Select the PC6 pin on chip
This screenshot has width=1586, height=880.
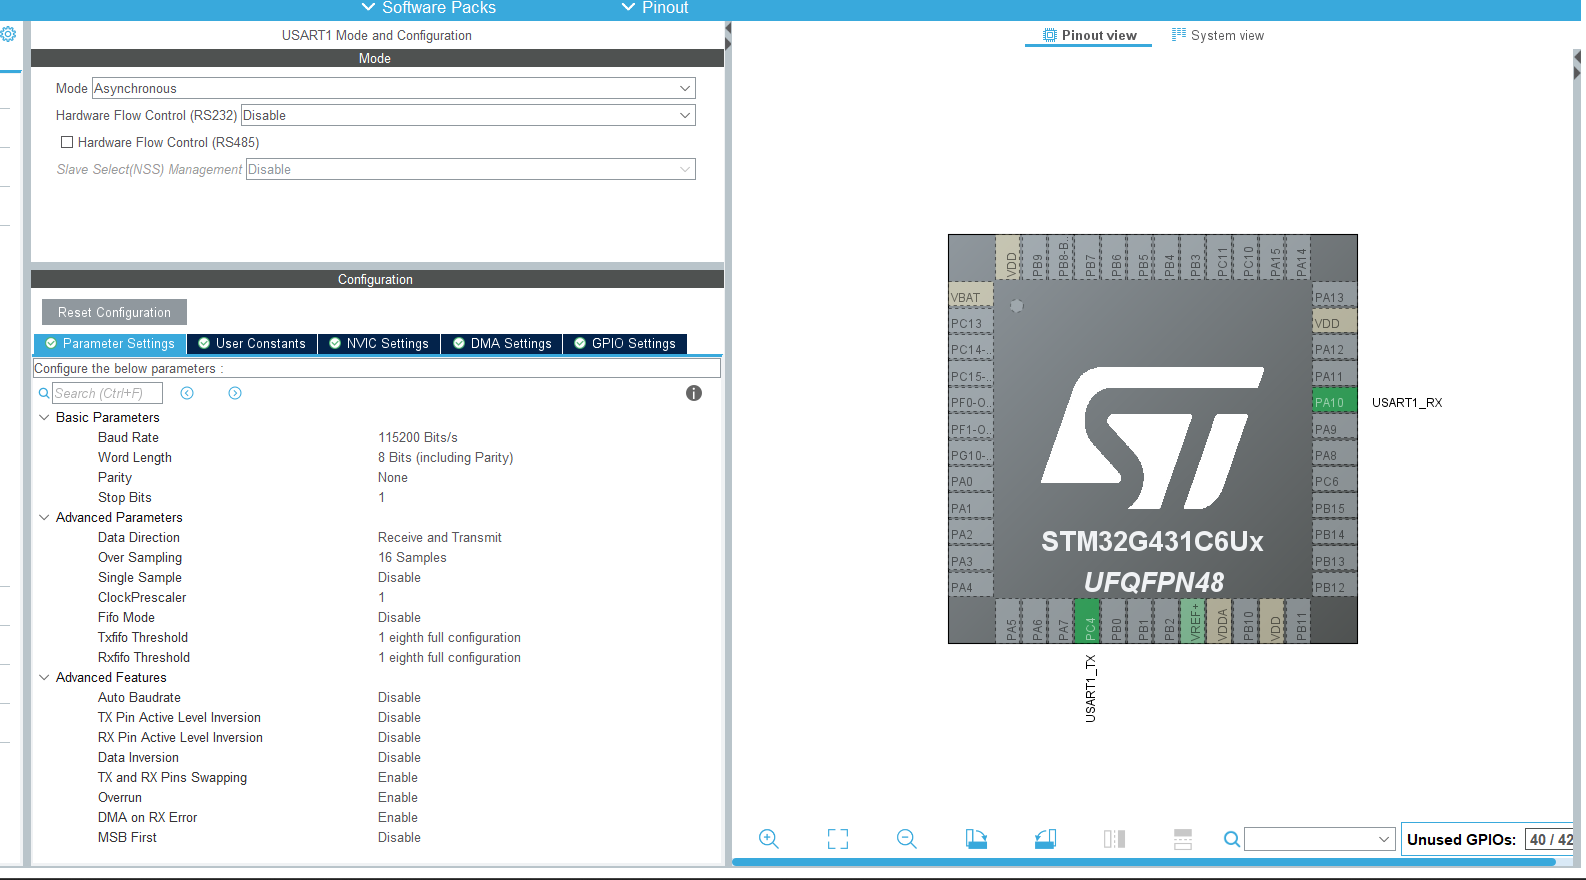pos(1334,481)
